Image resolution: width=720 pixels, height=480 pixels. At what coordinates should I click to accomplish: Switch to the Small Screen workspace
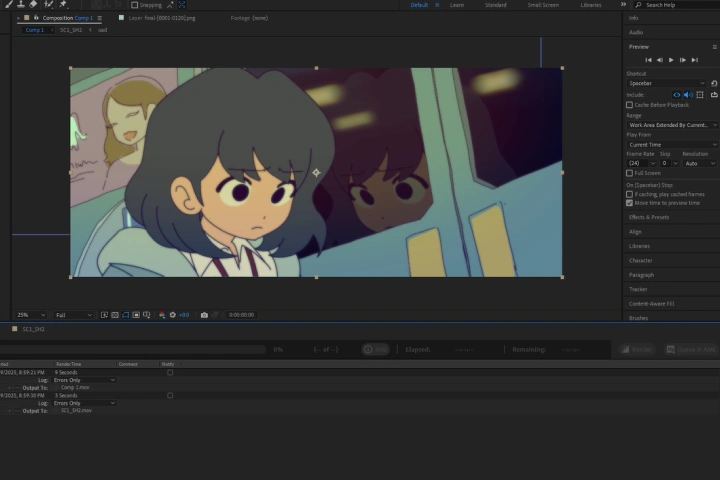(x=543, y=5)
